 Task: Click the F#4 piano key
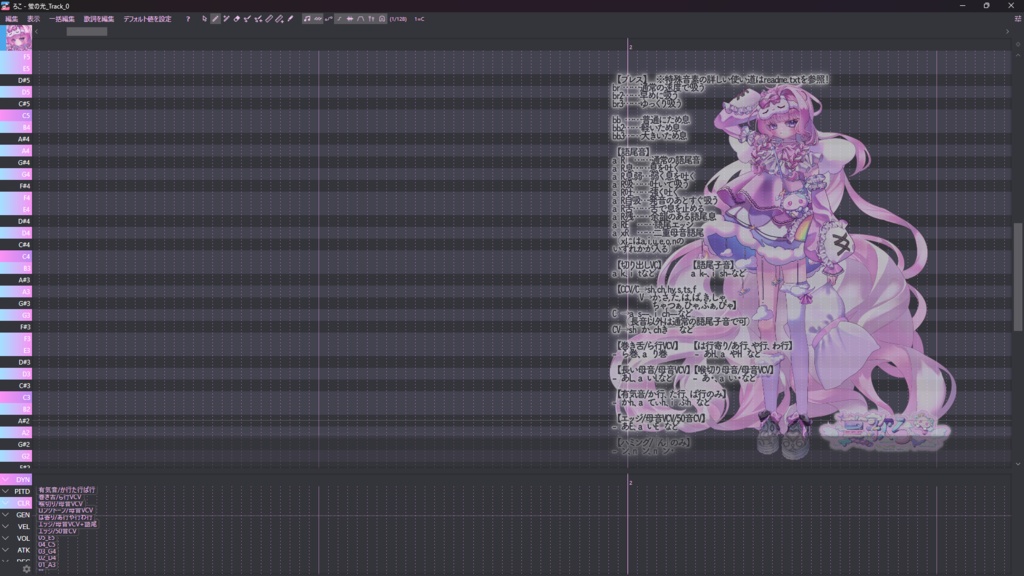pyautogui.click(x=16, y=186)
